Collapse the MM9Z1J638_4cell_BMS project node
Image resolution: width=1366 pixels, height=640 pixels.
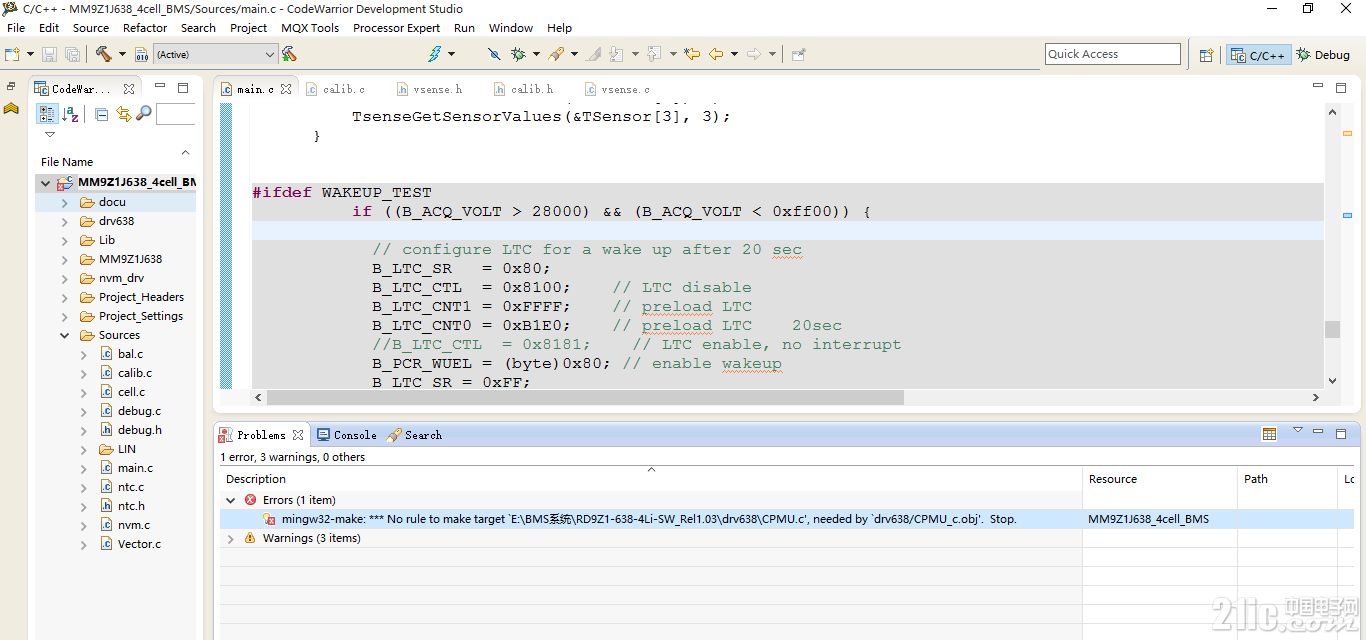[45, 184]
